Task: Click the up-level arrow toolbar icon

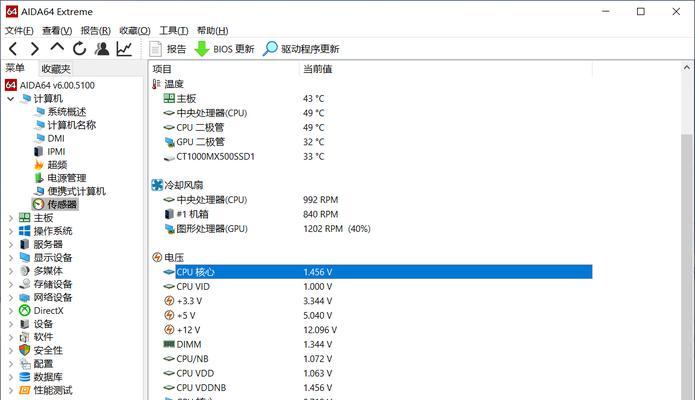Action: tap(57, 47)
